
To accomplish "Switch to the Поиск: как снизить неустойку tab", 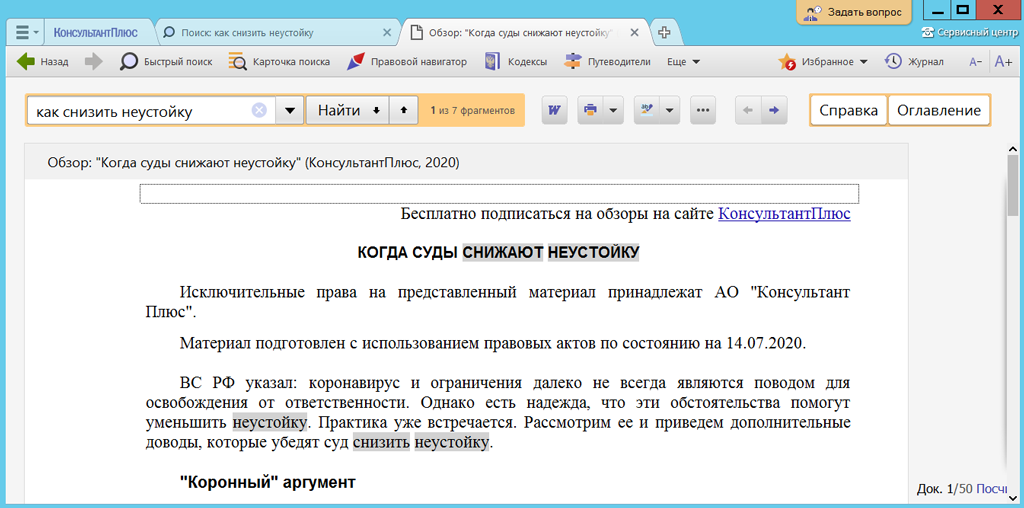I will (x=276, y=32).
